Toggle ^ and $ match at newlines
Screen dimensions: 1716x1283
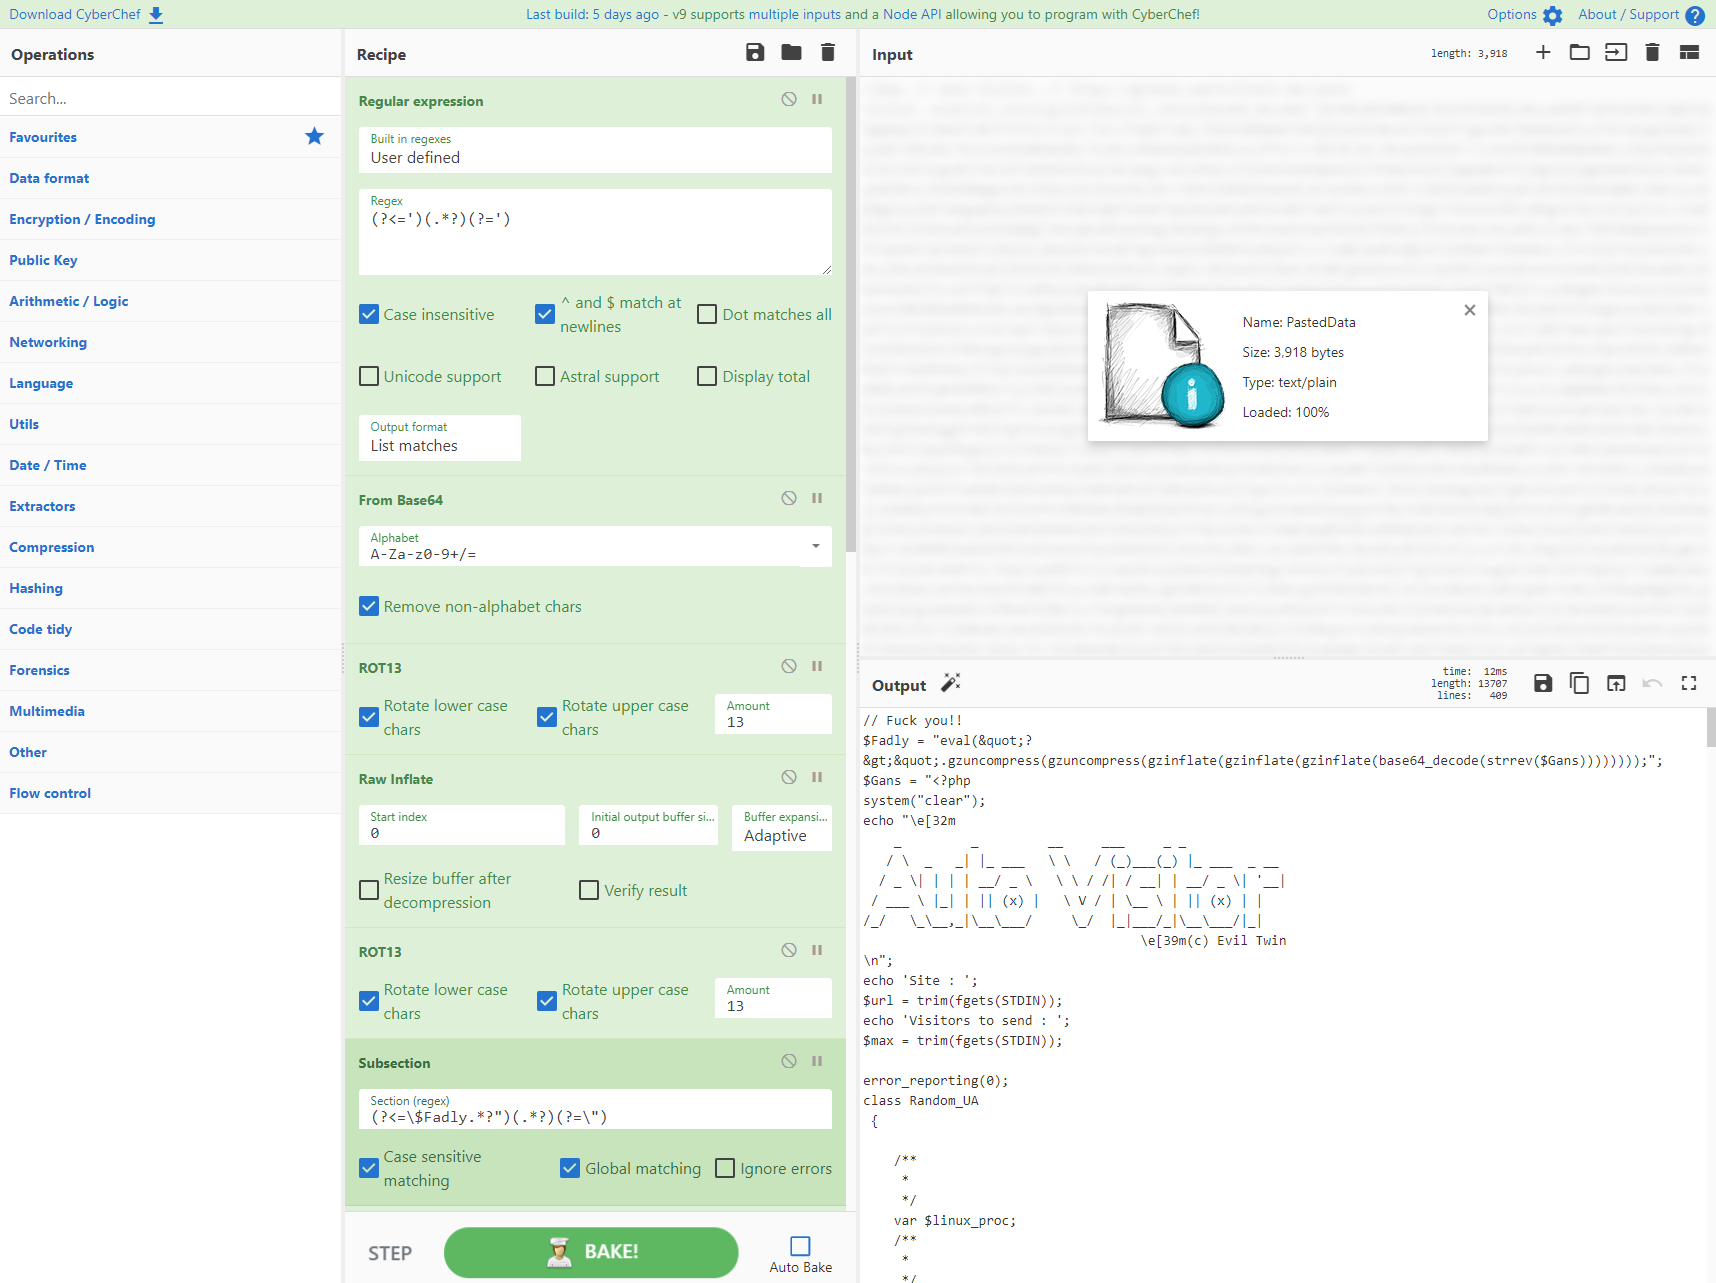545,314
